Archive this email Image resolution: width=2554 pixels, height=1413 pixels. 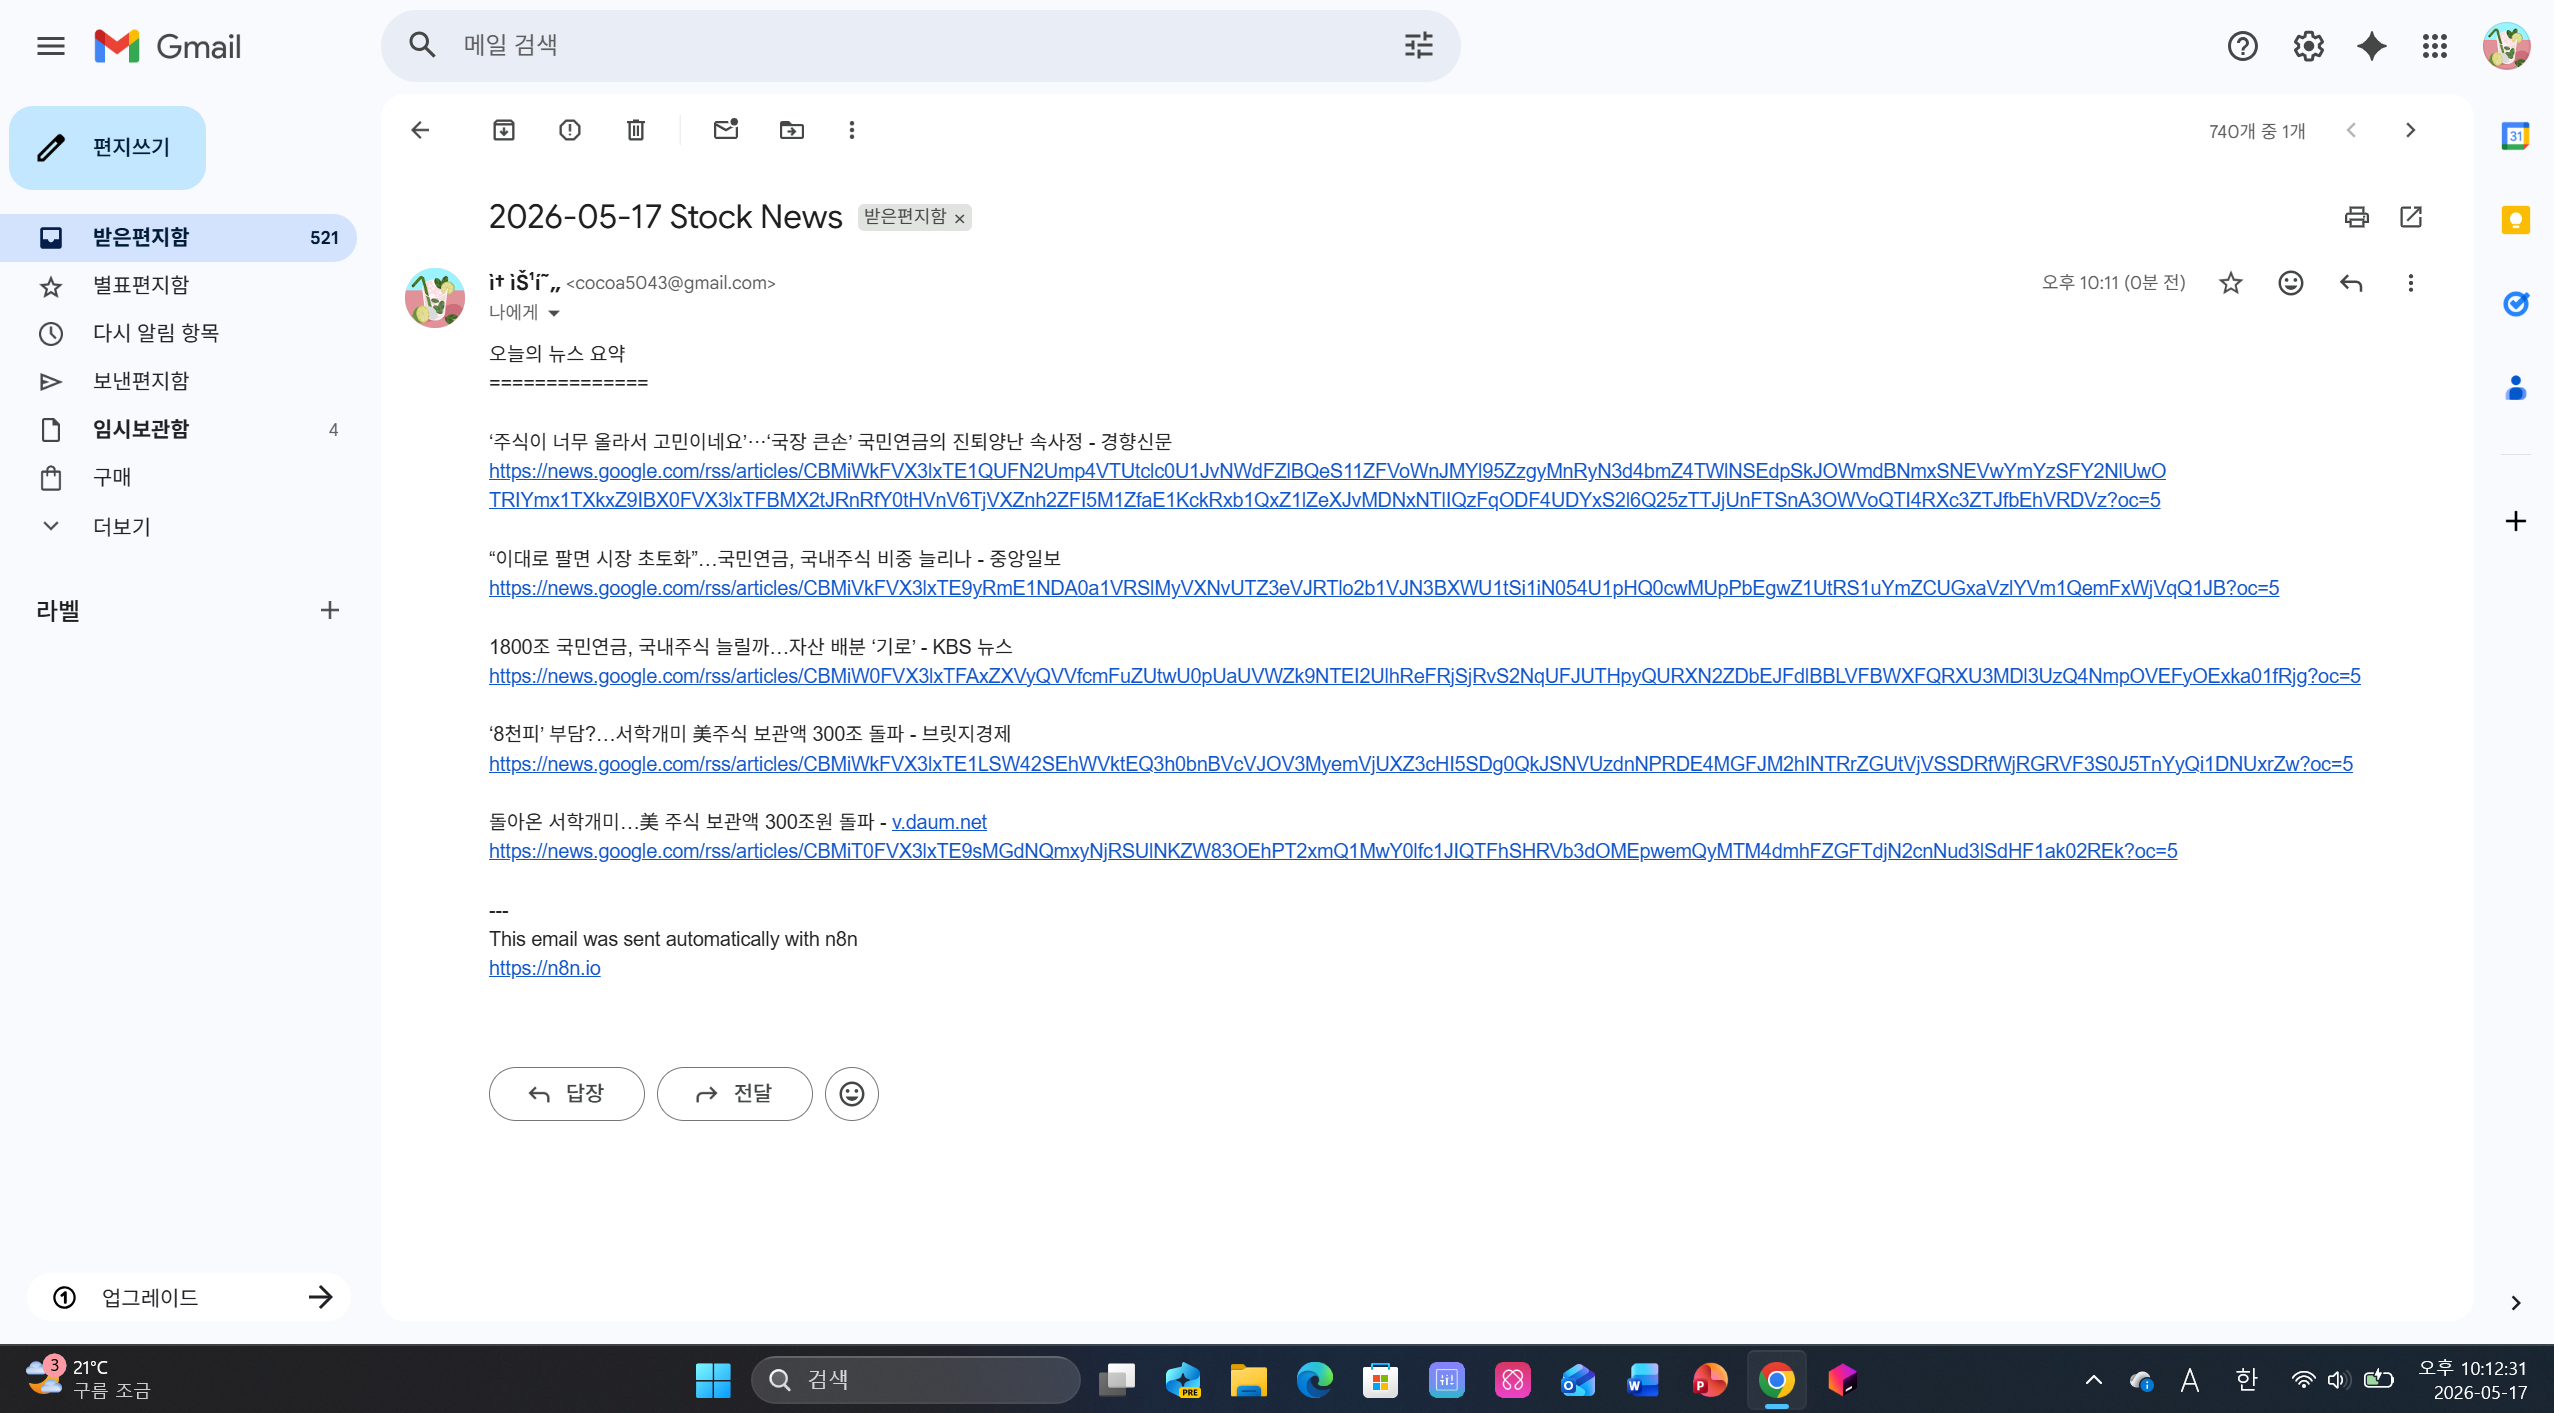pos(504,130)
